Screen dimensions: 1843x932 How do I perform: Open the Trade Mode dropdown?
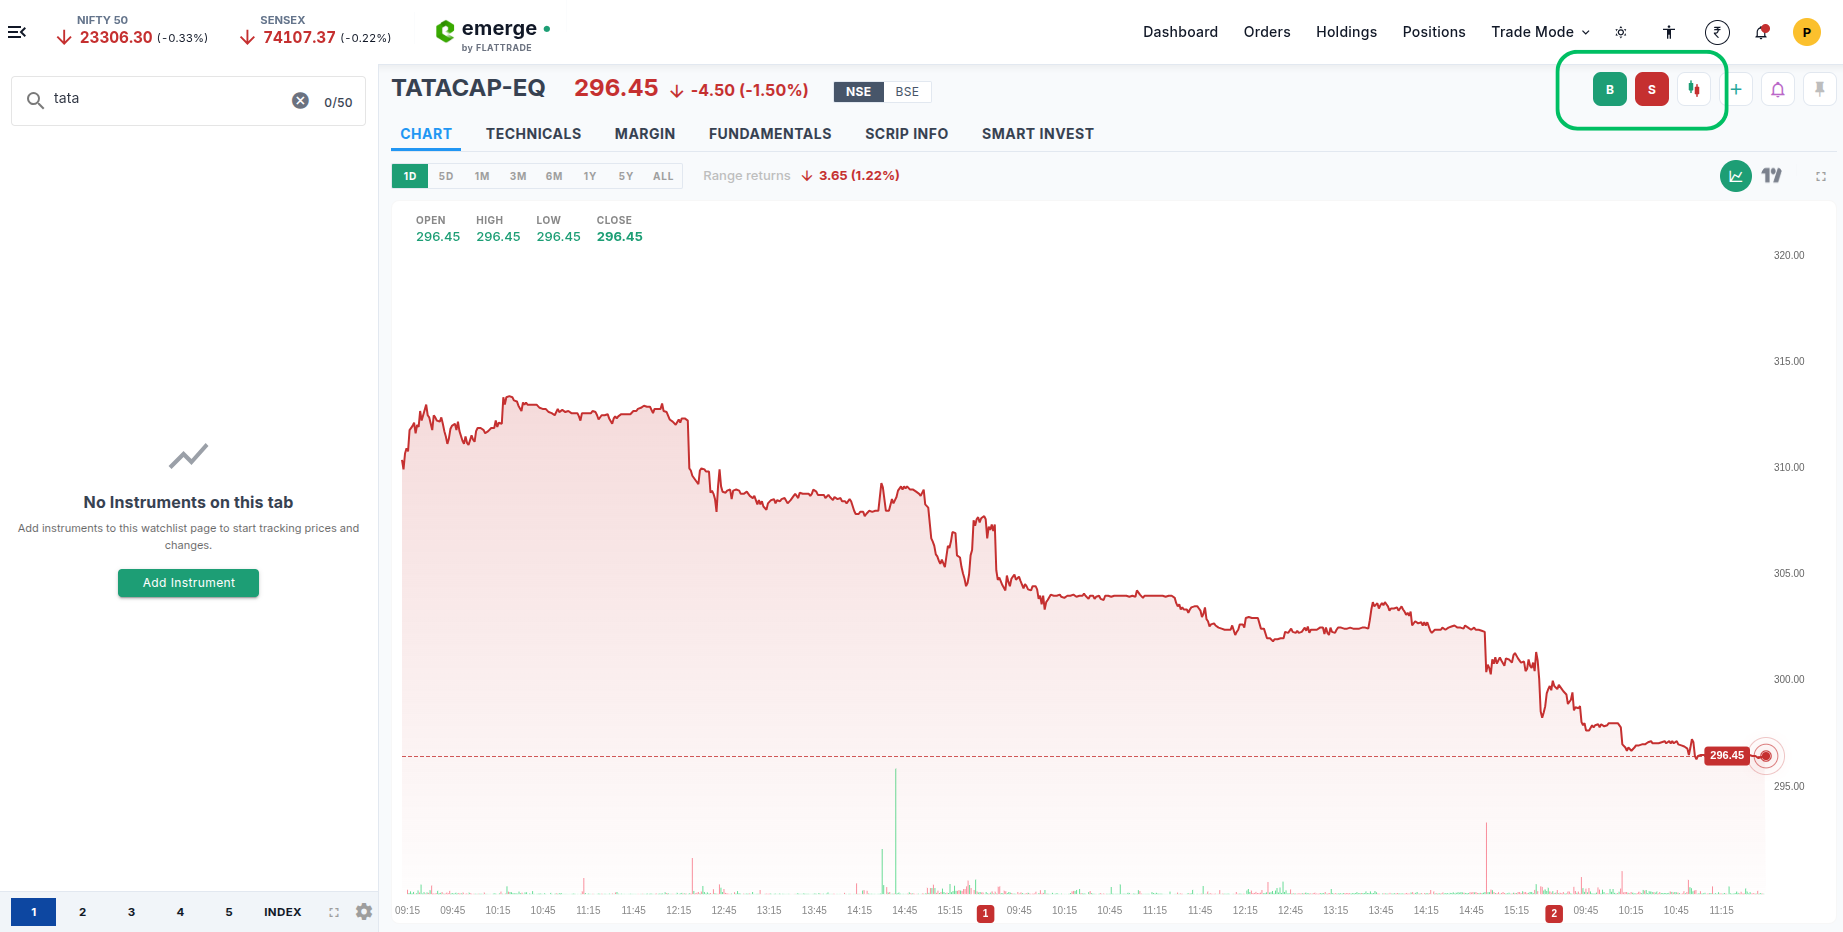point(1540,32)
